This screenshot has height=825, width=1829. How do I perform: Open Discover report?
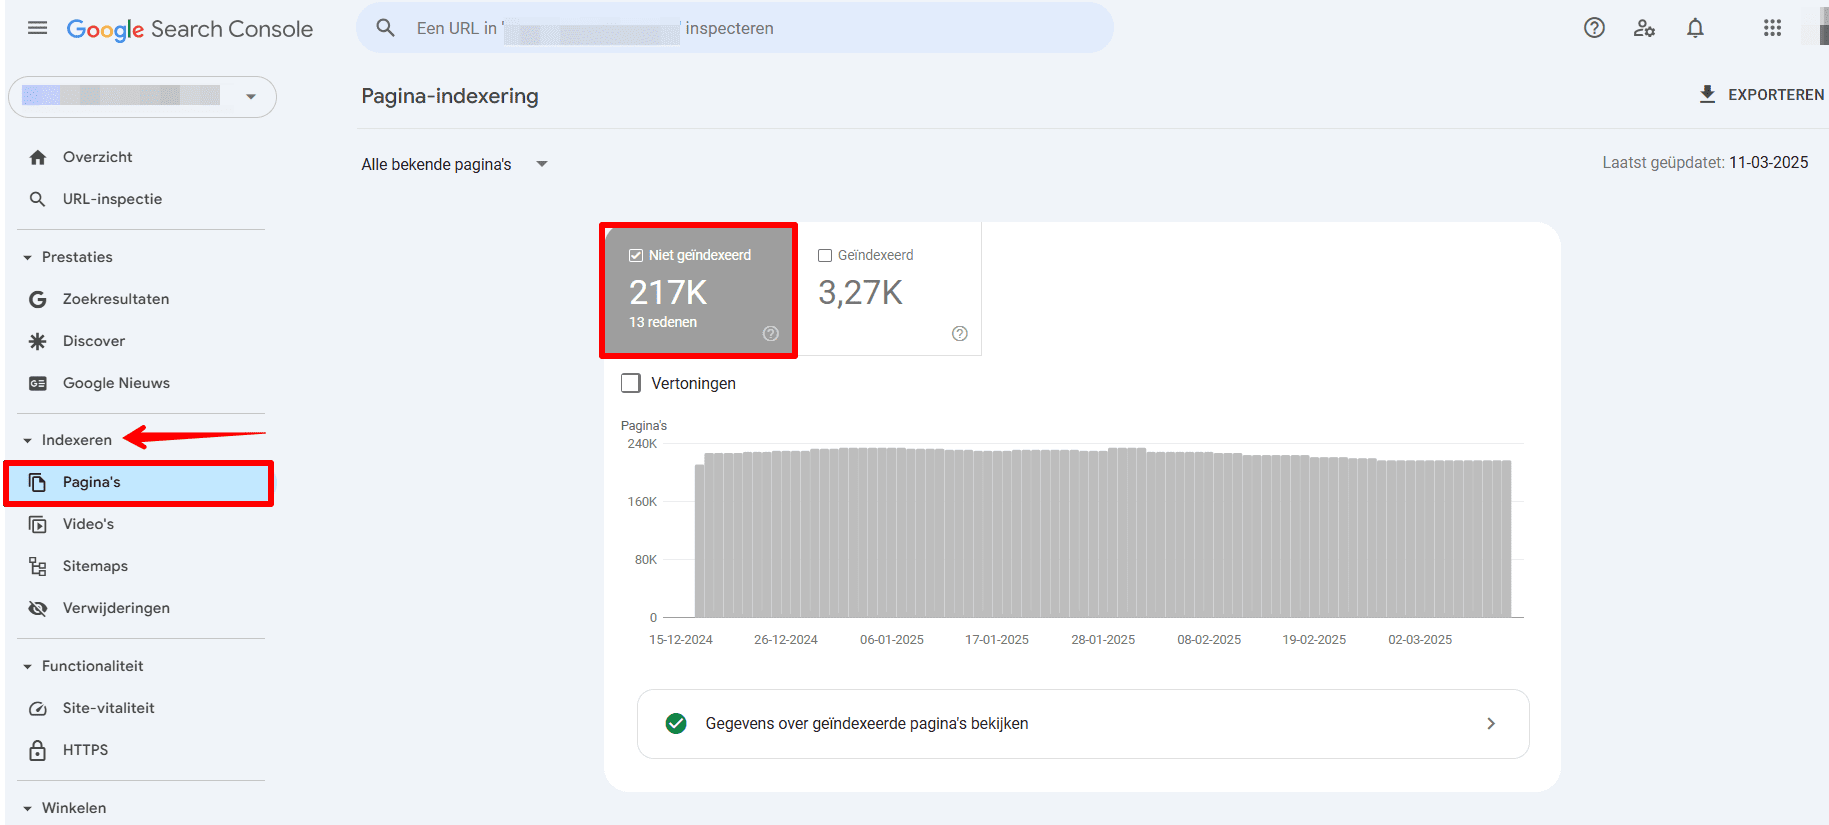coord(94,341)
